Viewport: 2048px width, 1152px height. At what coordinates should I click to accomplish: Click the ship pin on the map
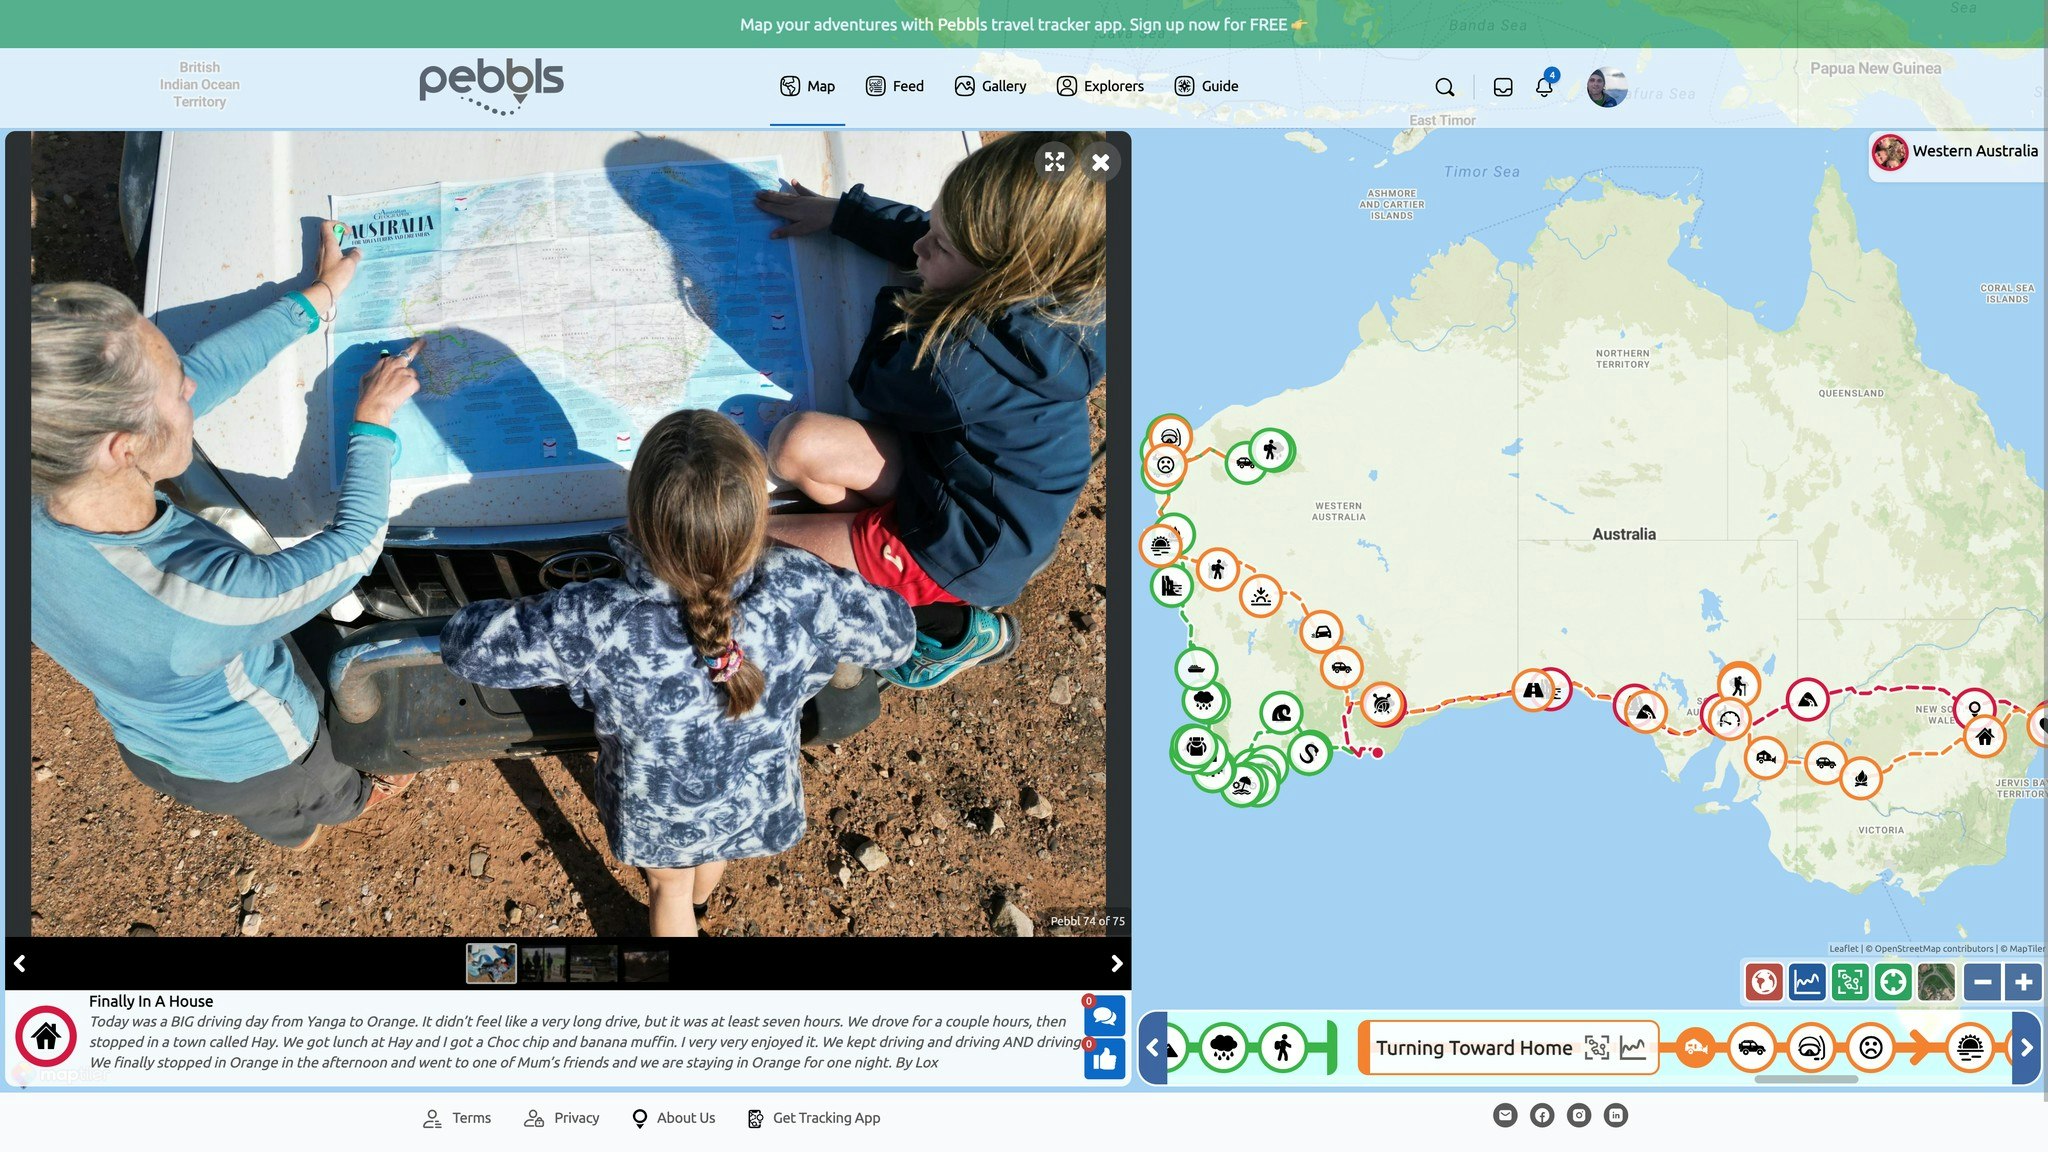tap(1196, 668)
